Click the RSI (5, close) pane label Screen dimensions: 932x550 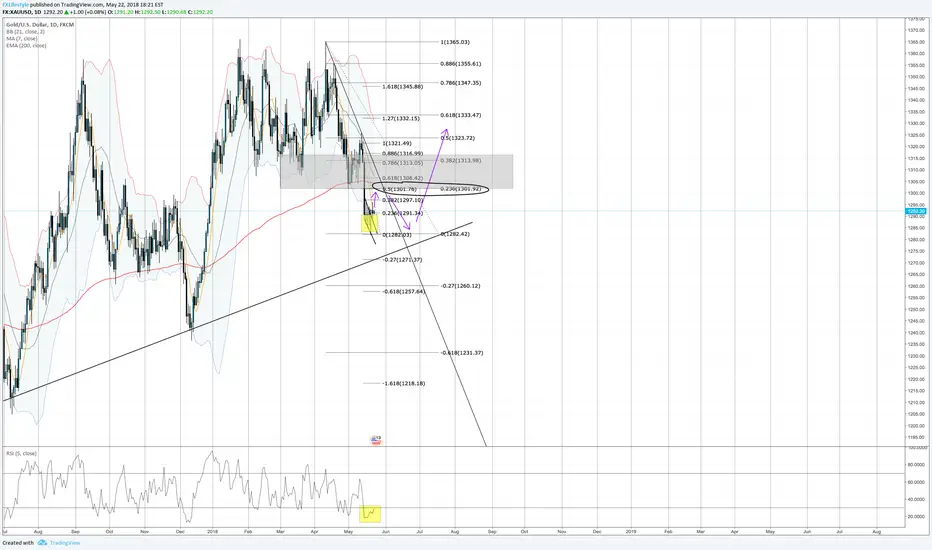21,453
